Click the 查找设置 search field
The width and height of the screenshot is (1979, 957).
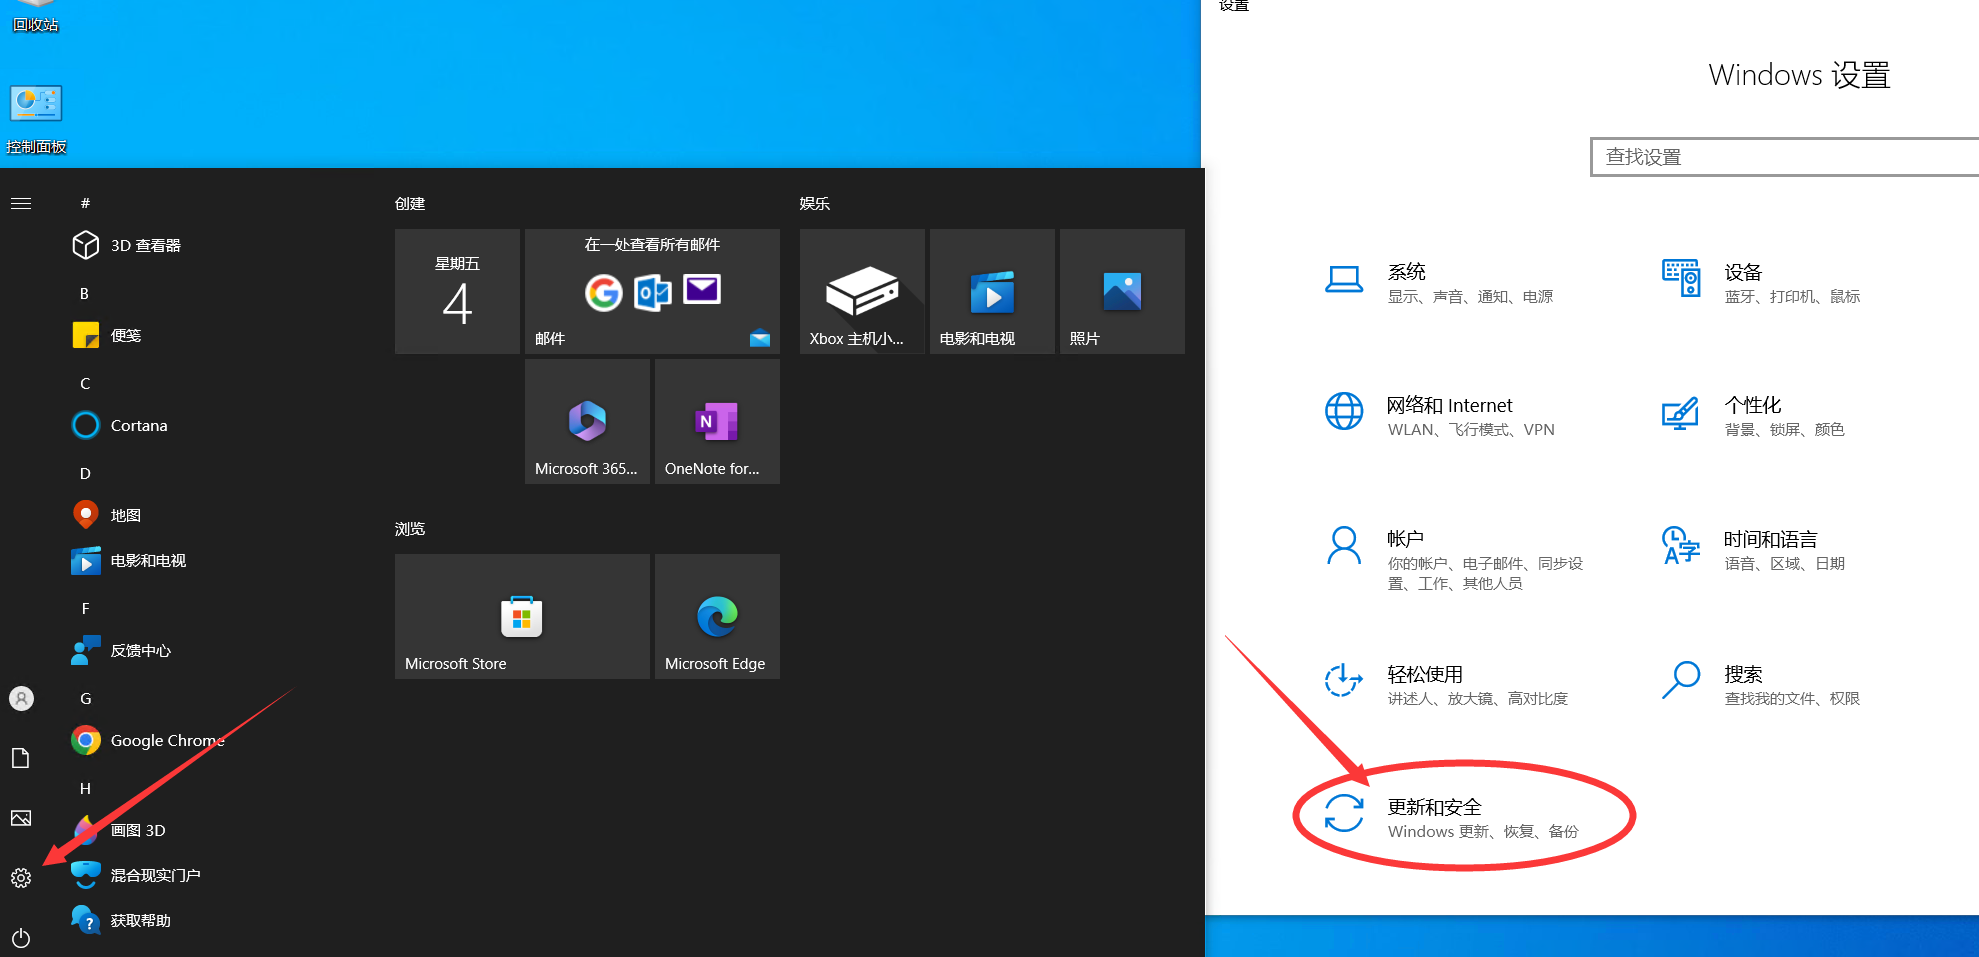tap(1785, 157)
